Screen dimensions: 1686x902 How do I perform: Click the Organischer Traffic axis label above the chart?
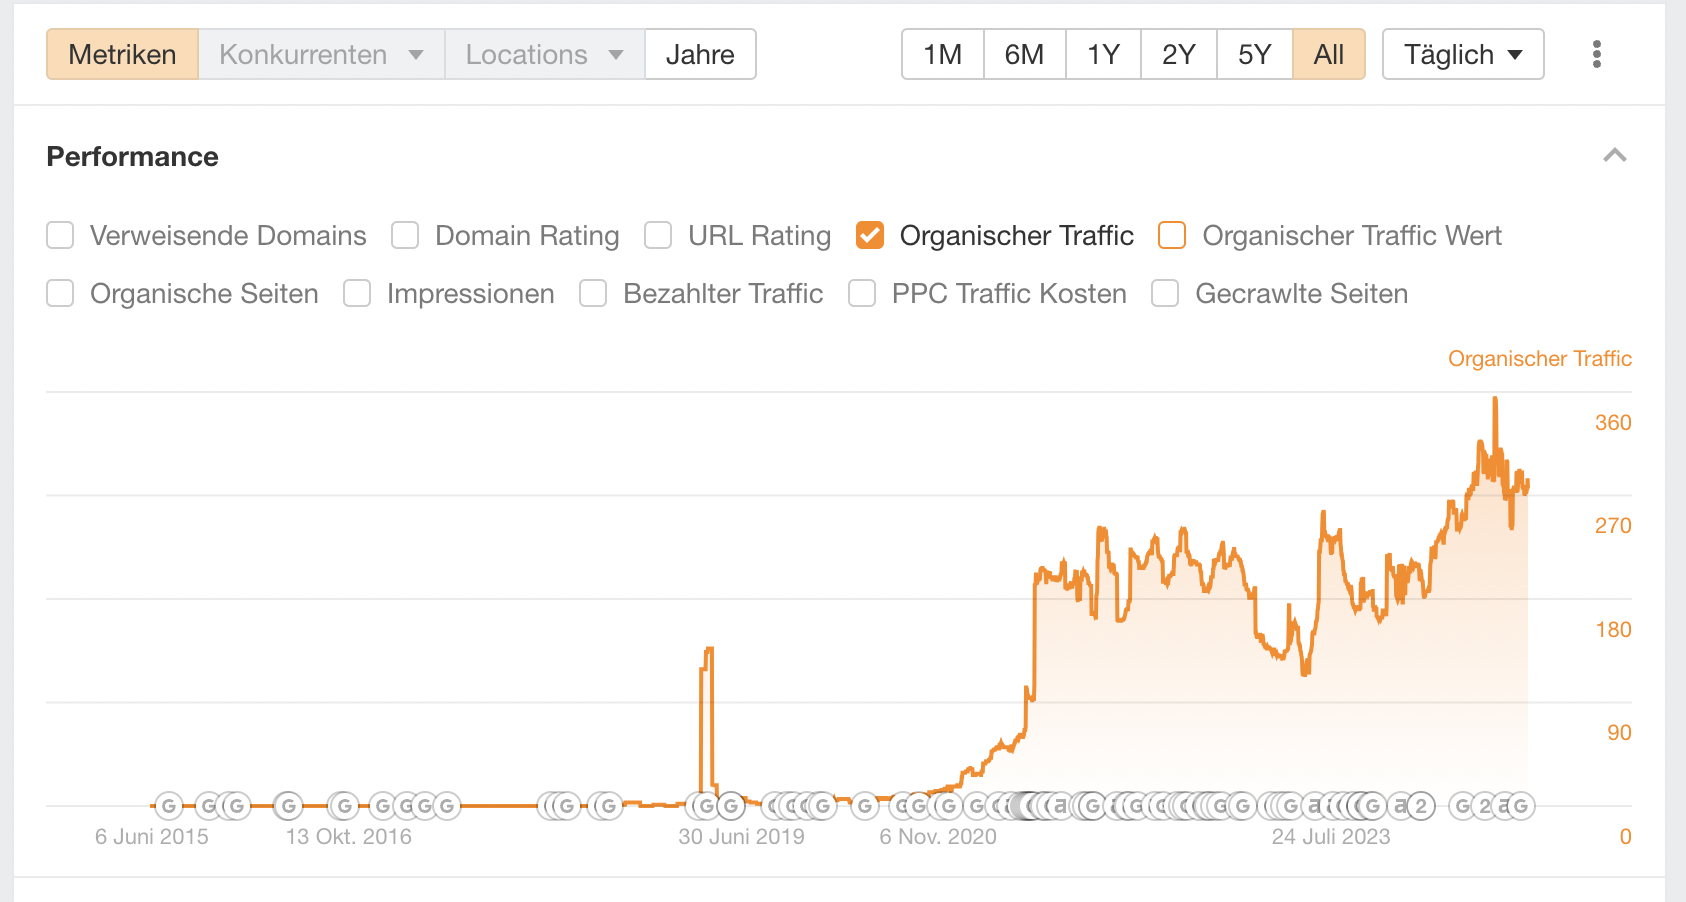(x=1539, y=359)
